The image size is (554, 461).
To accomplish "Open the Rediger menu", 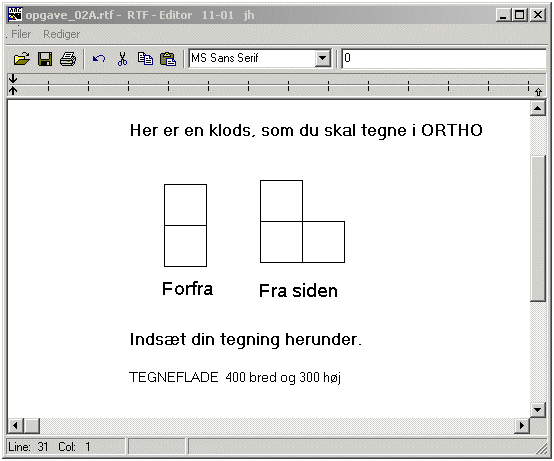I will [x=61, y=34].
